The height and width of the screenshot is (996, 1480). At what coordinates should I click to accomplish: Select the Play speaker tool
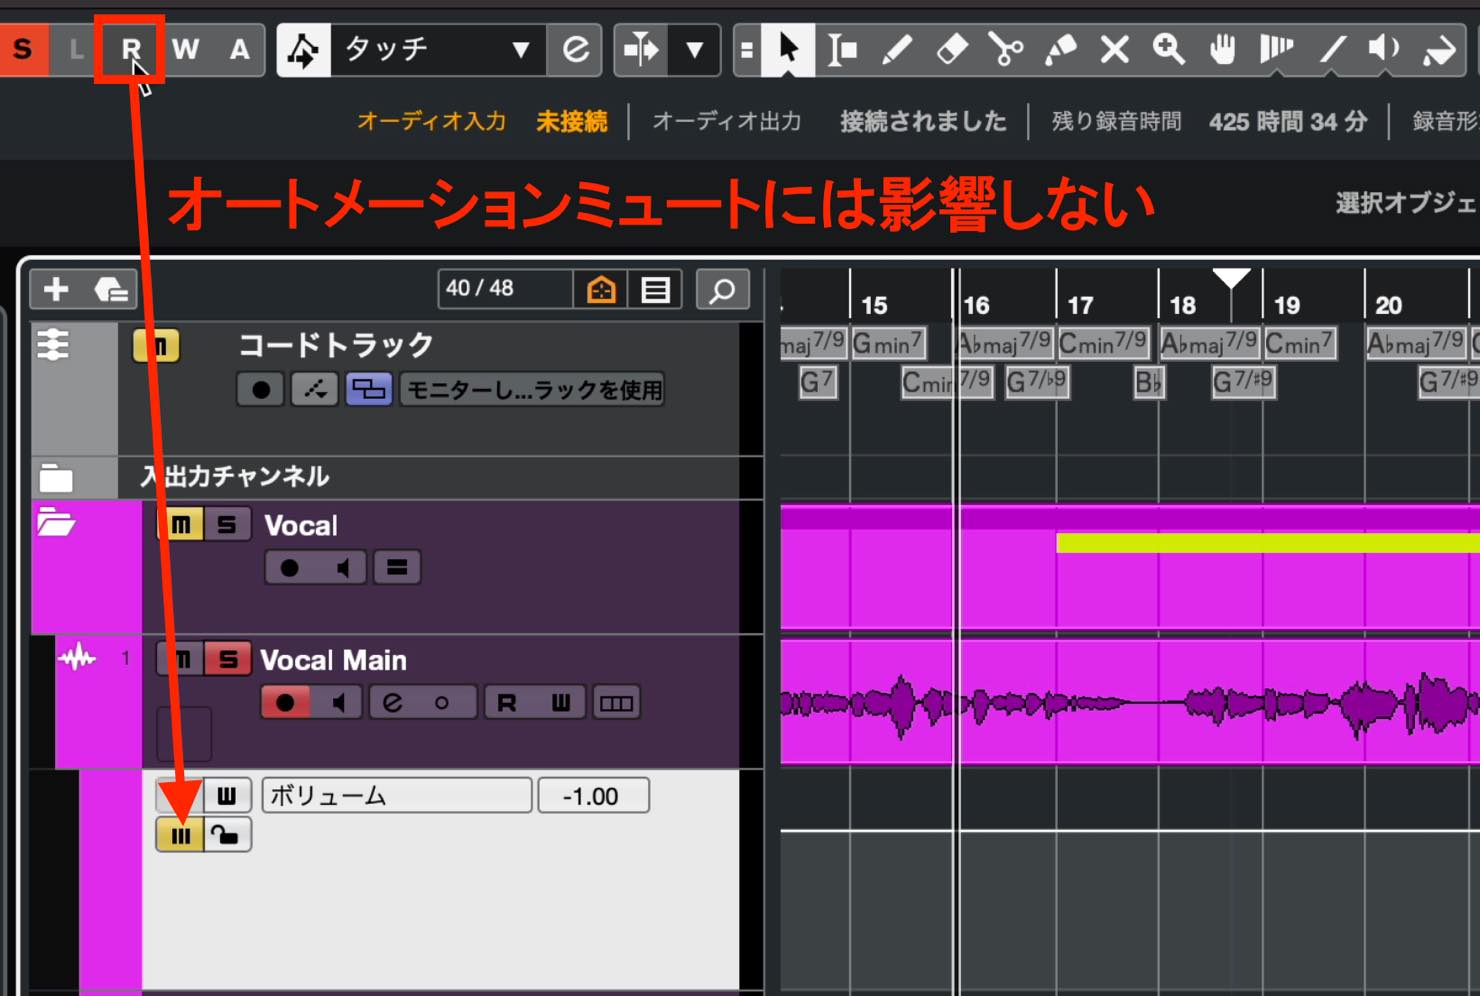pyautogui.click(x=1385, y=49)
